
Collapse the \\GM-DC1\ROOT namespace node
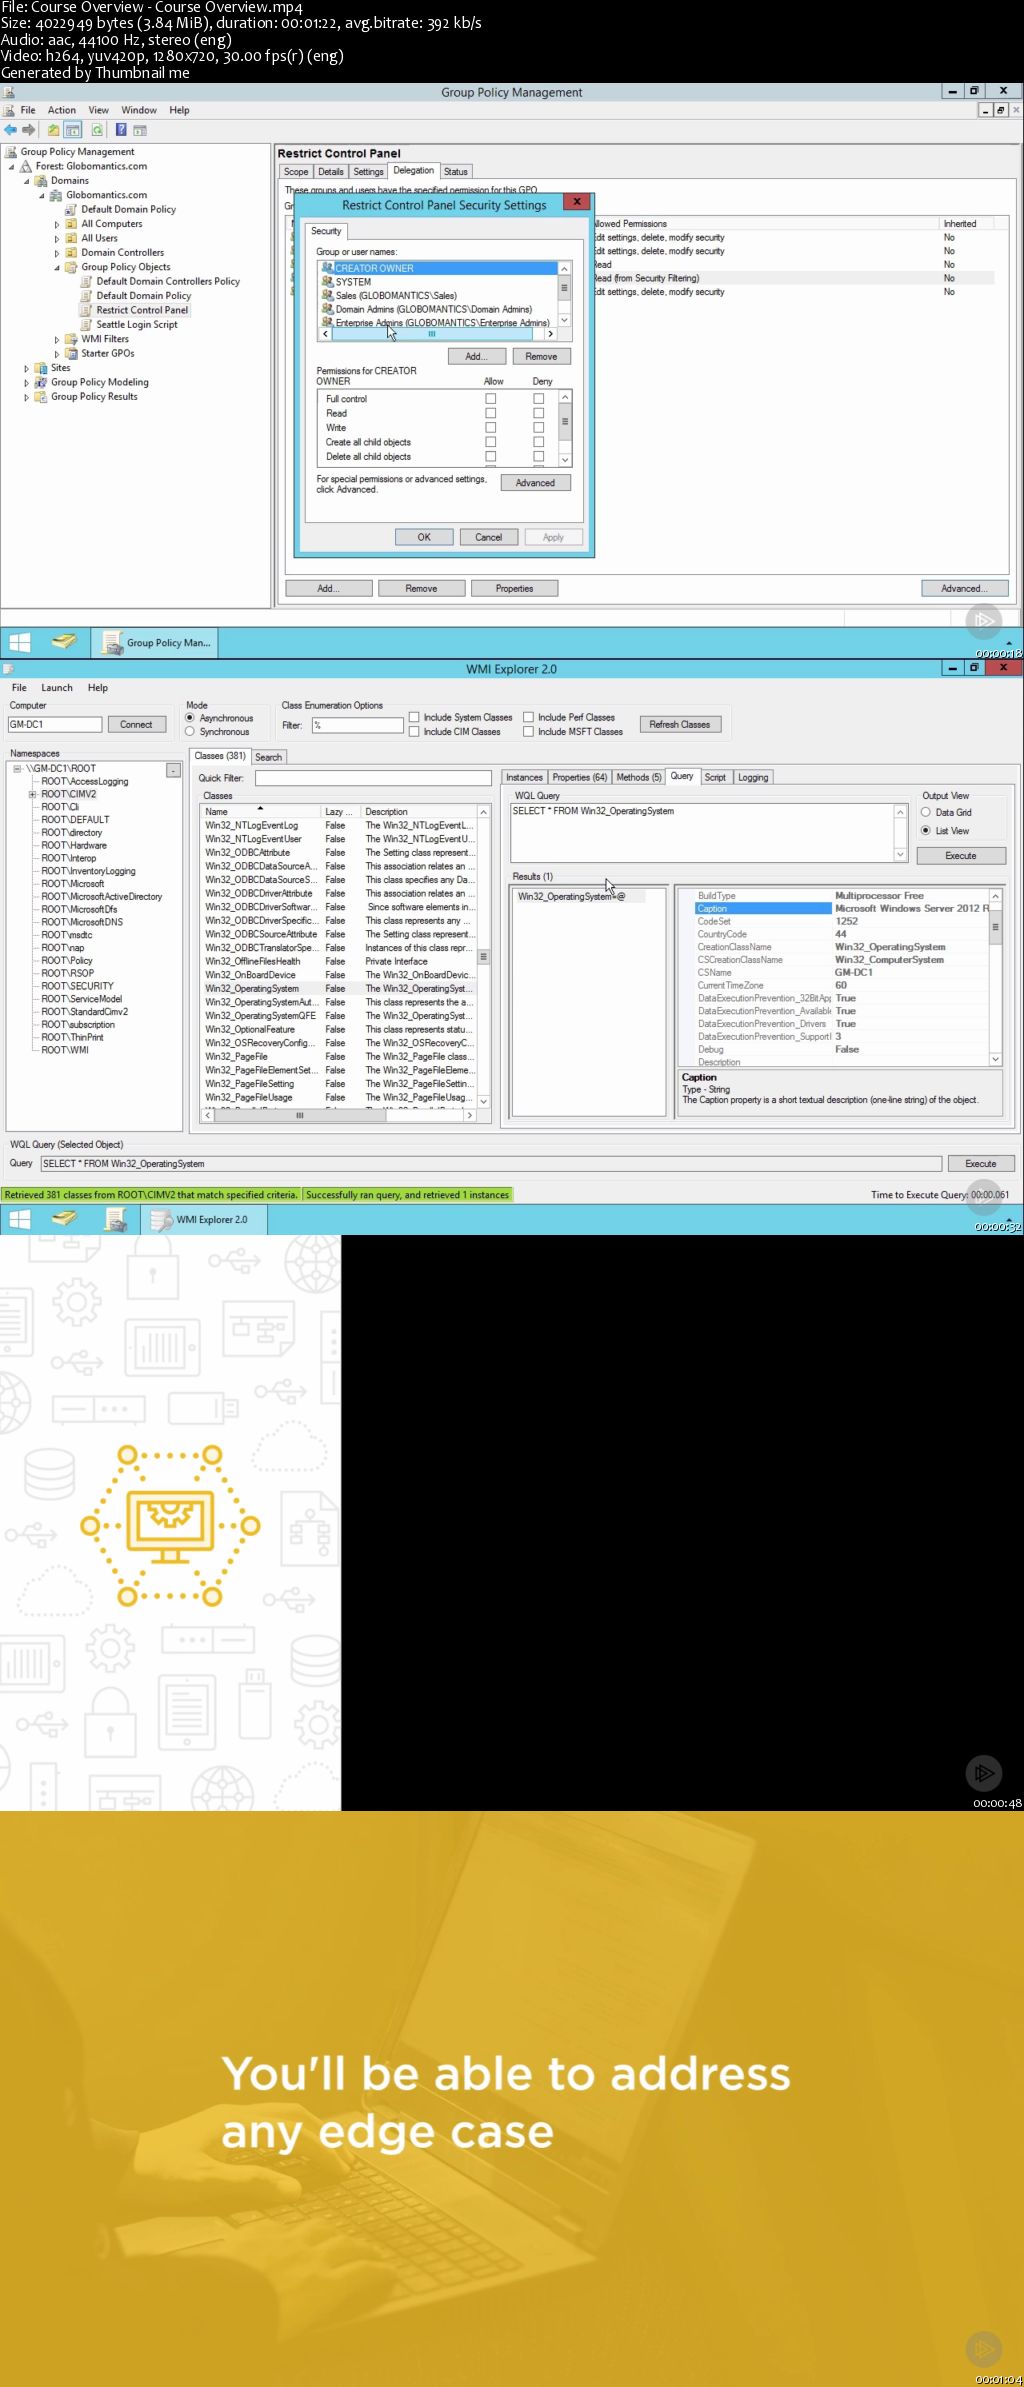click(17, 769)
